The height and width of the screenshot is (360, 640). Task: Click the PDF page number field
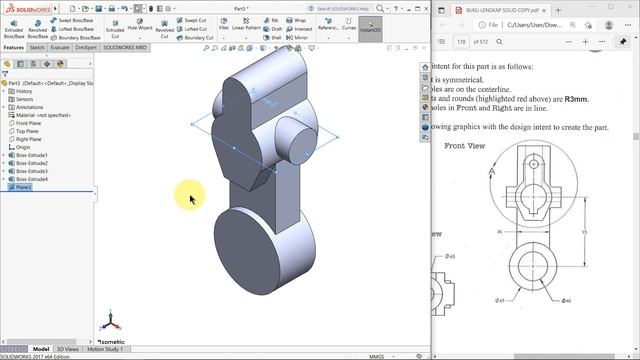(x=461, y=42)
